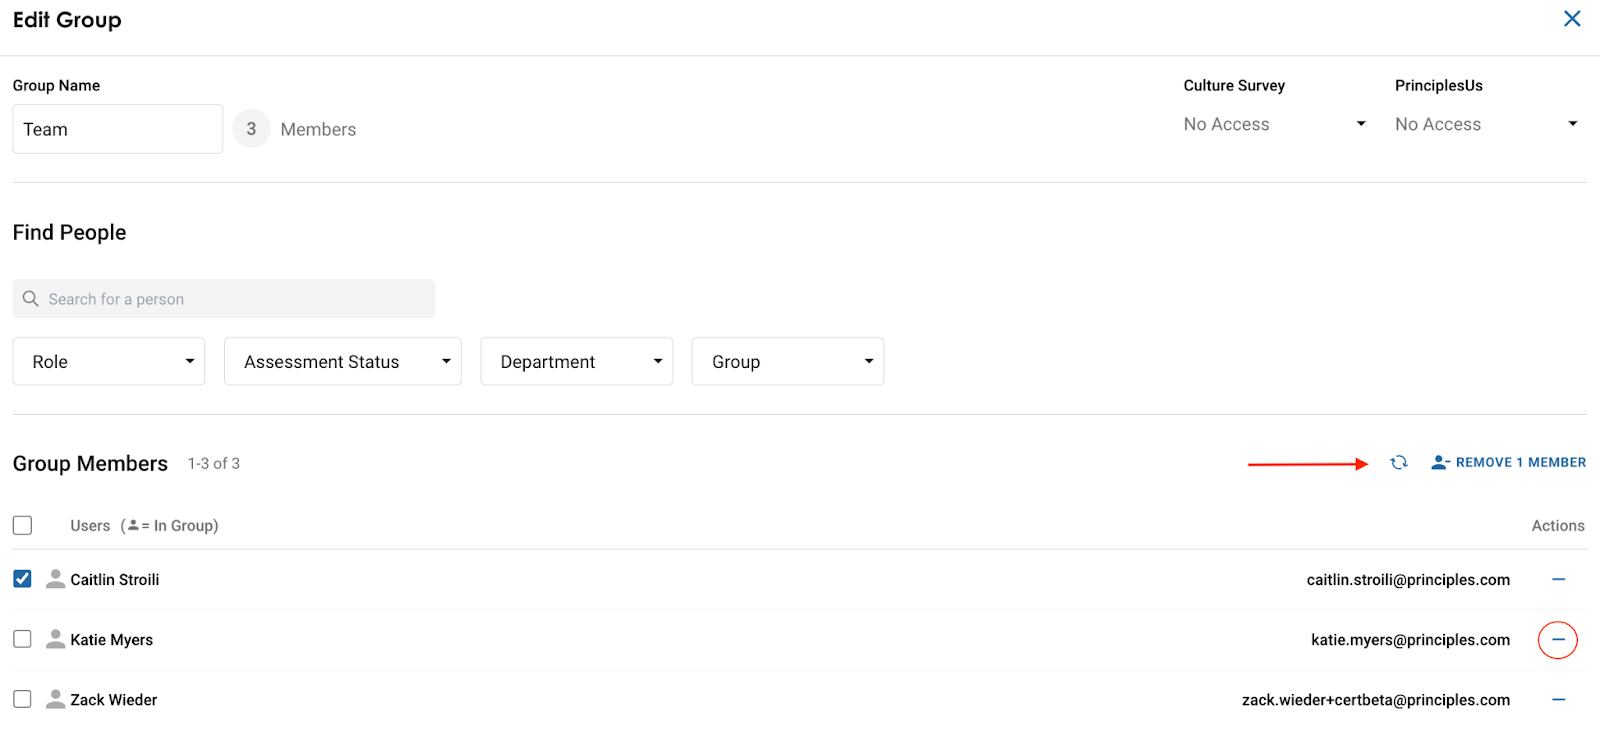Image resolution: width=1600 pixels, height=729 pixels.
Task: Click the refresh group members icon
Action: pos(1399,462)
